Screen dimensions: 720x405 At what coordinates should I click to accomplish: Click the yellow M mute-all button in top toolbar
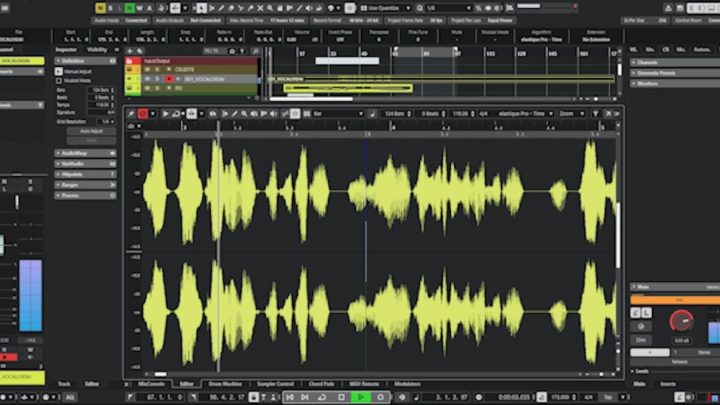[x=100, y=8]
